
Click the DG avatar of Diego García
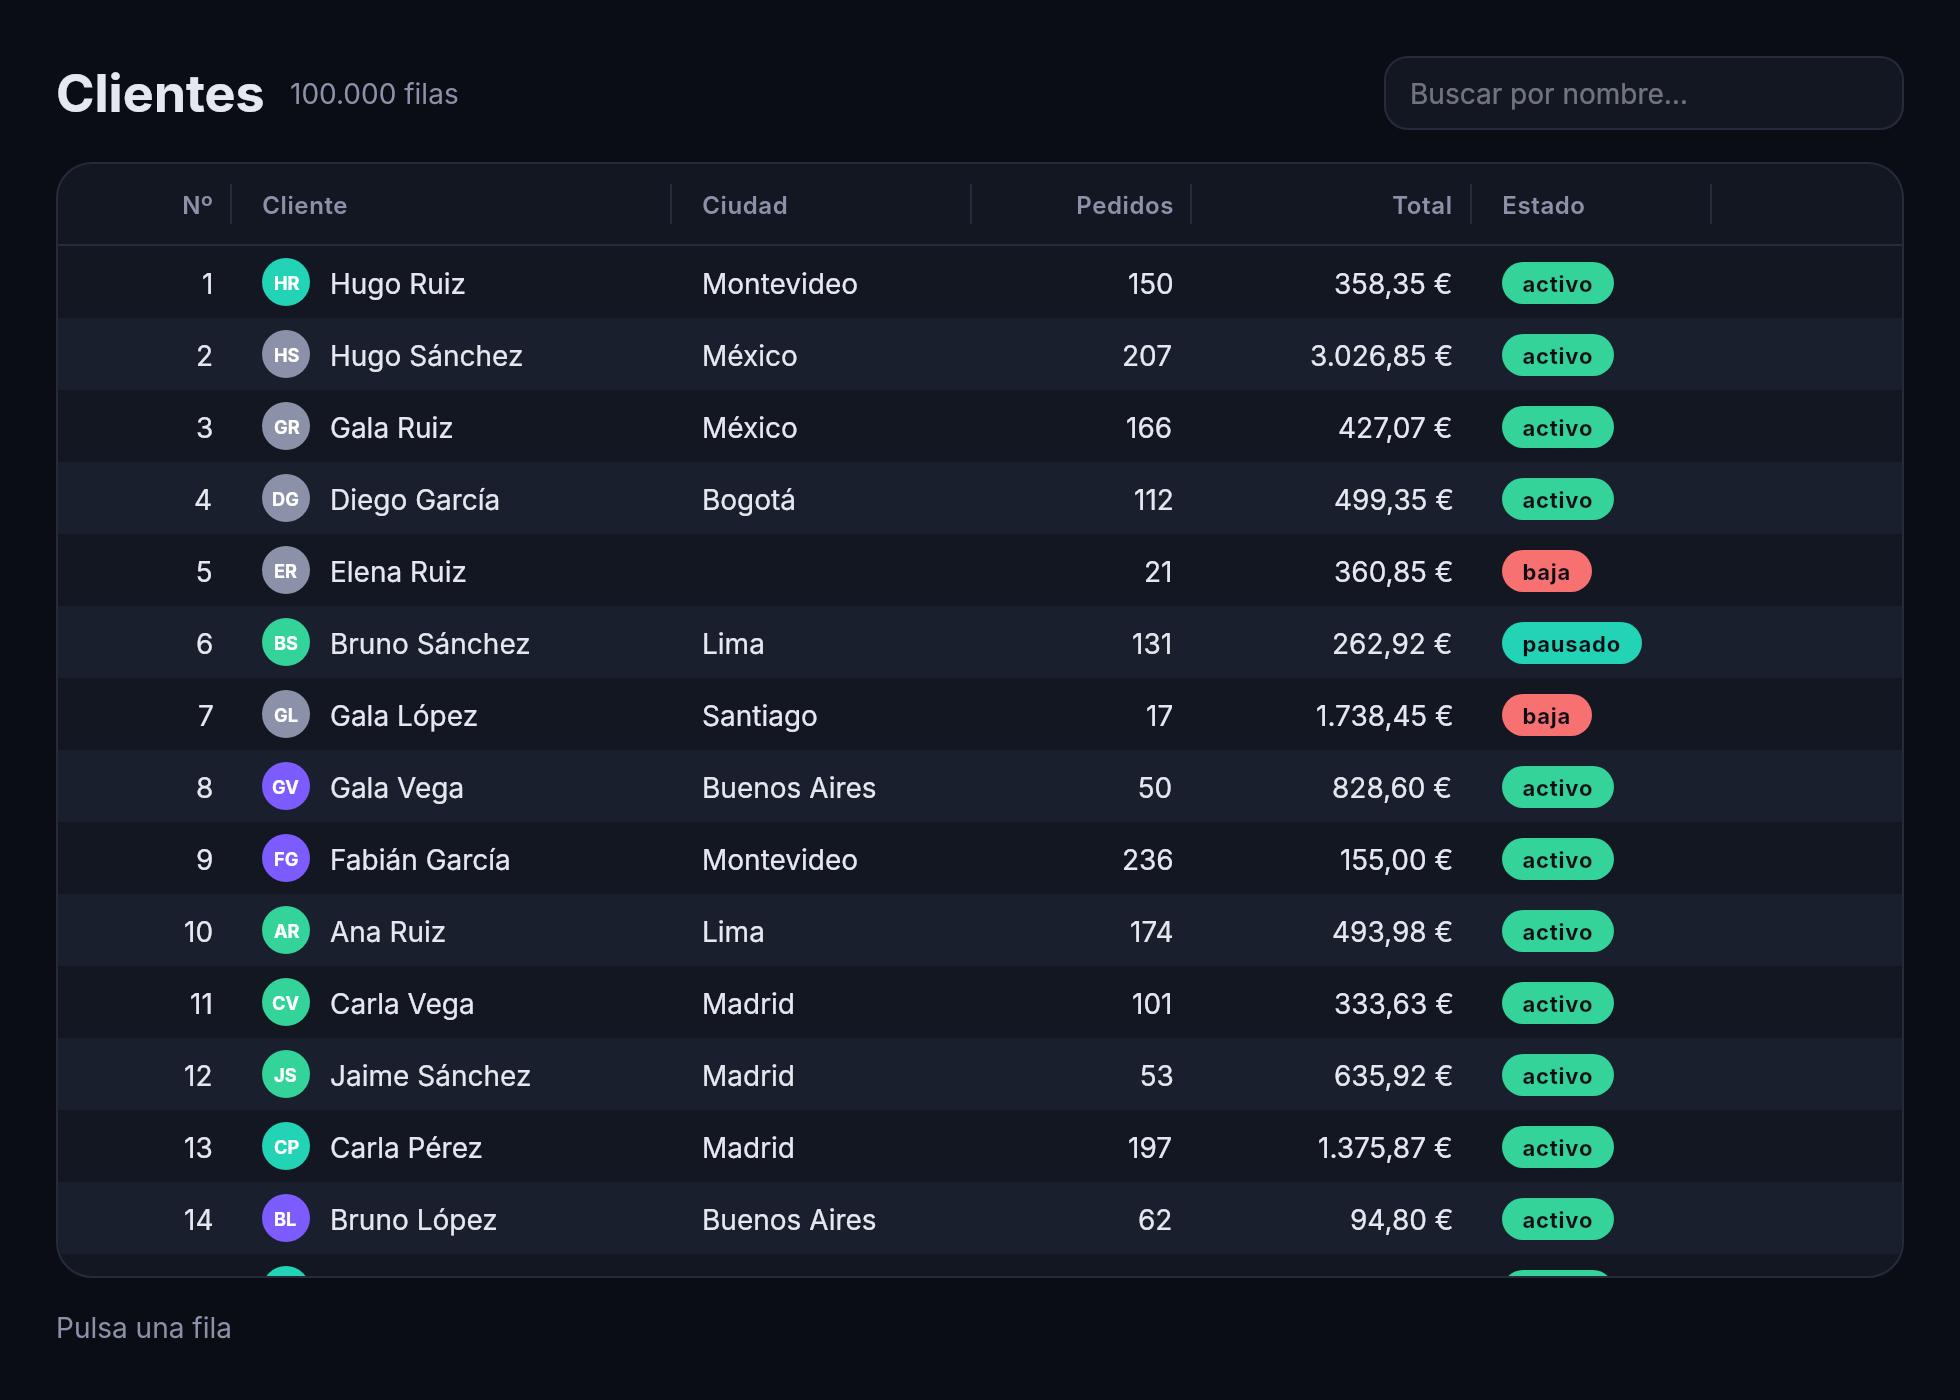(286, 499)
